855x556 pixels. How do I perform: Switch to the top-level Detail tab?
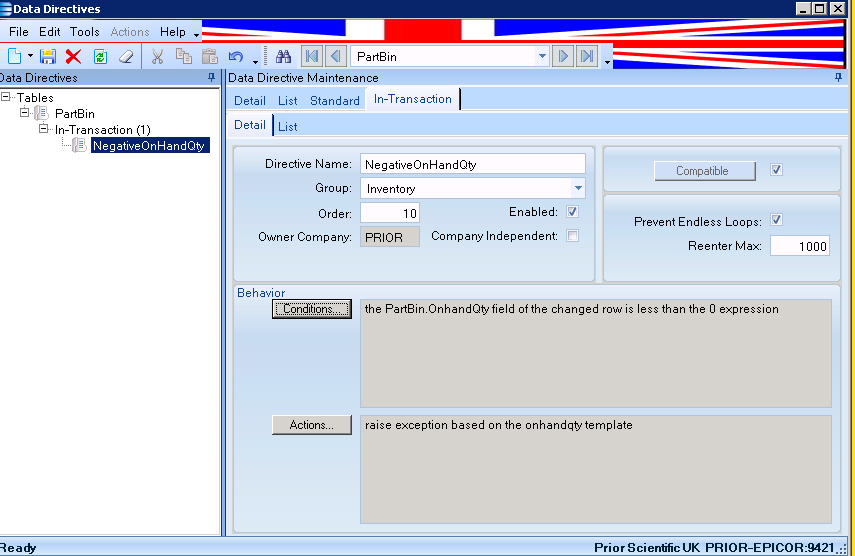coord(250,101)
